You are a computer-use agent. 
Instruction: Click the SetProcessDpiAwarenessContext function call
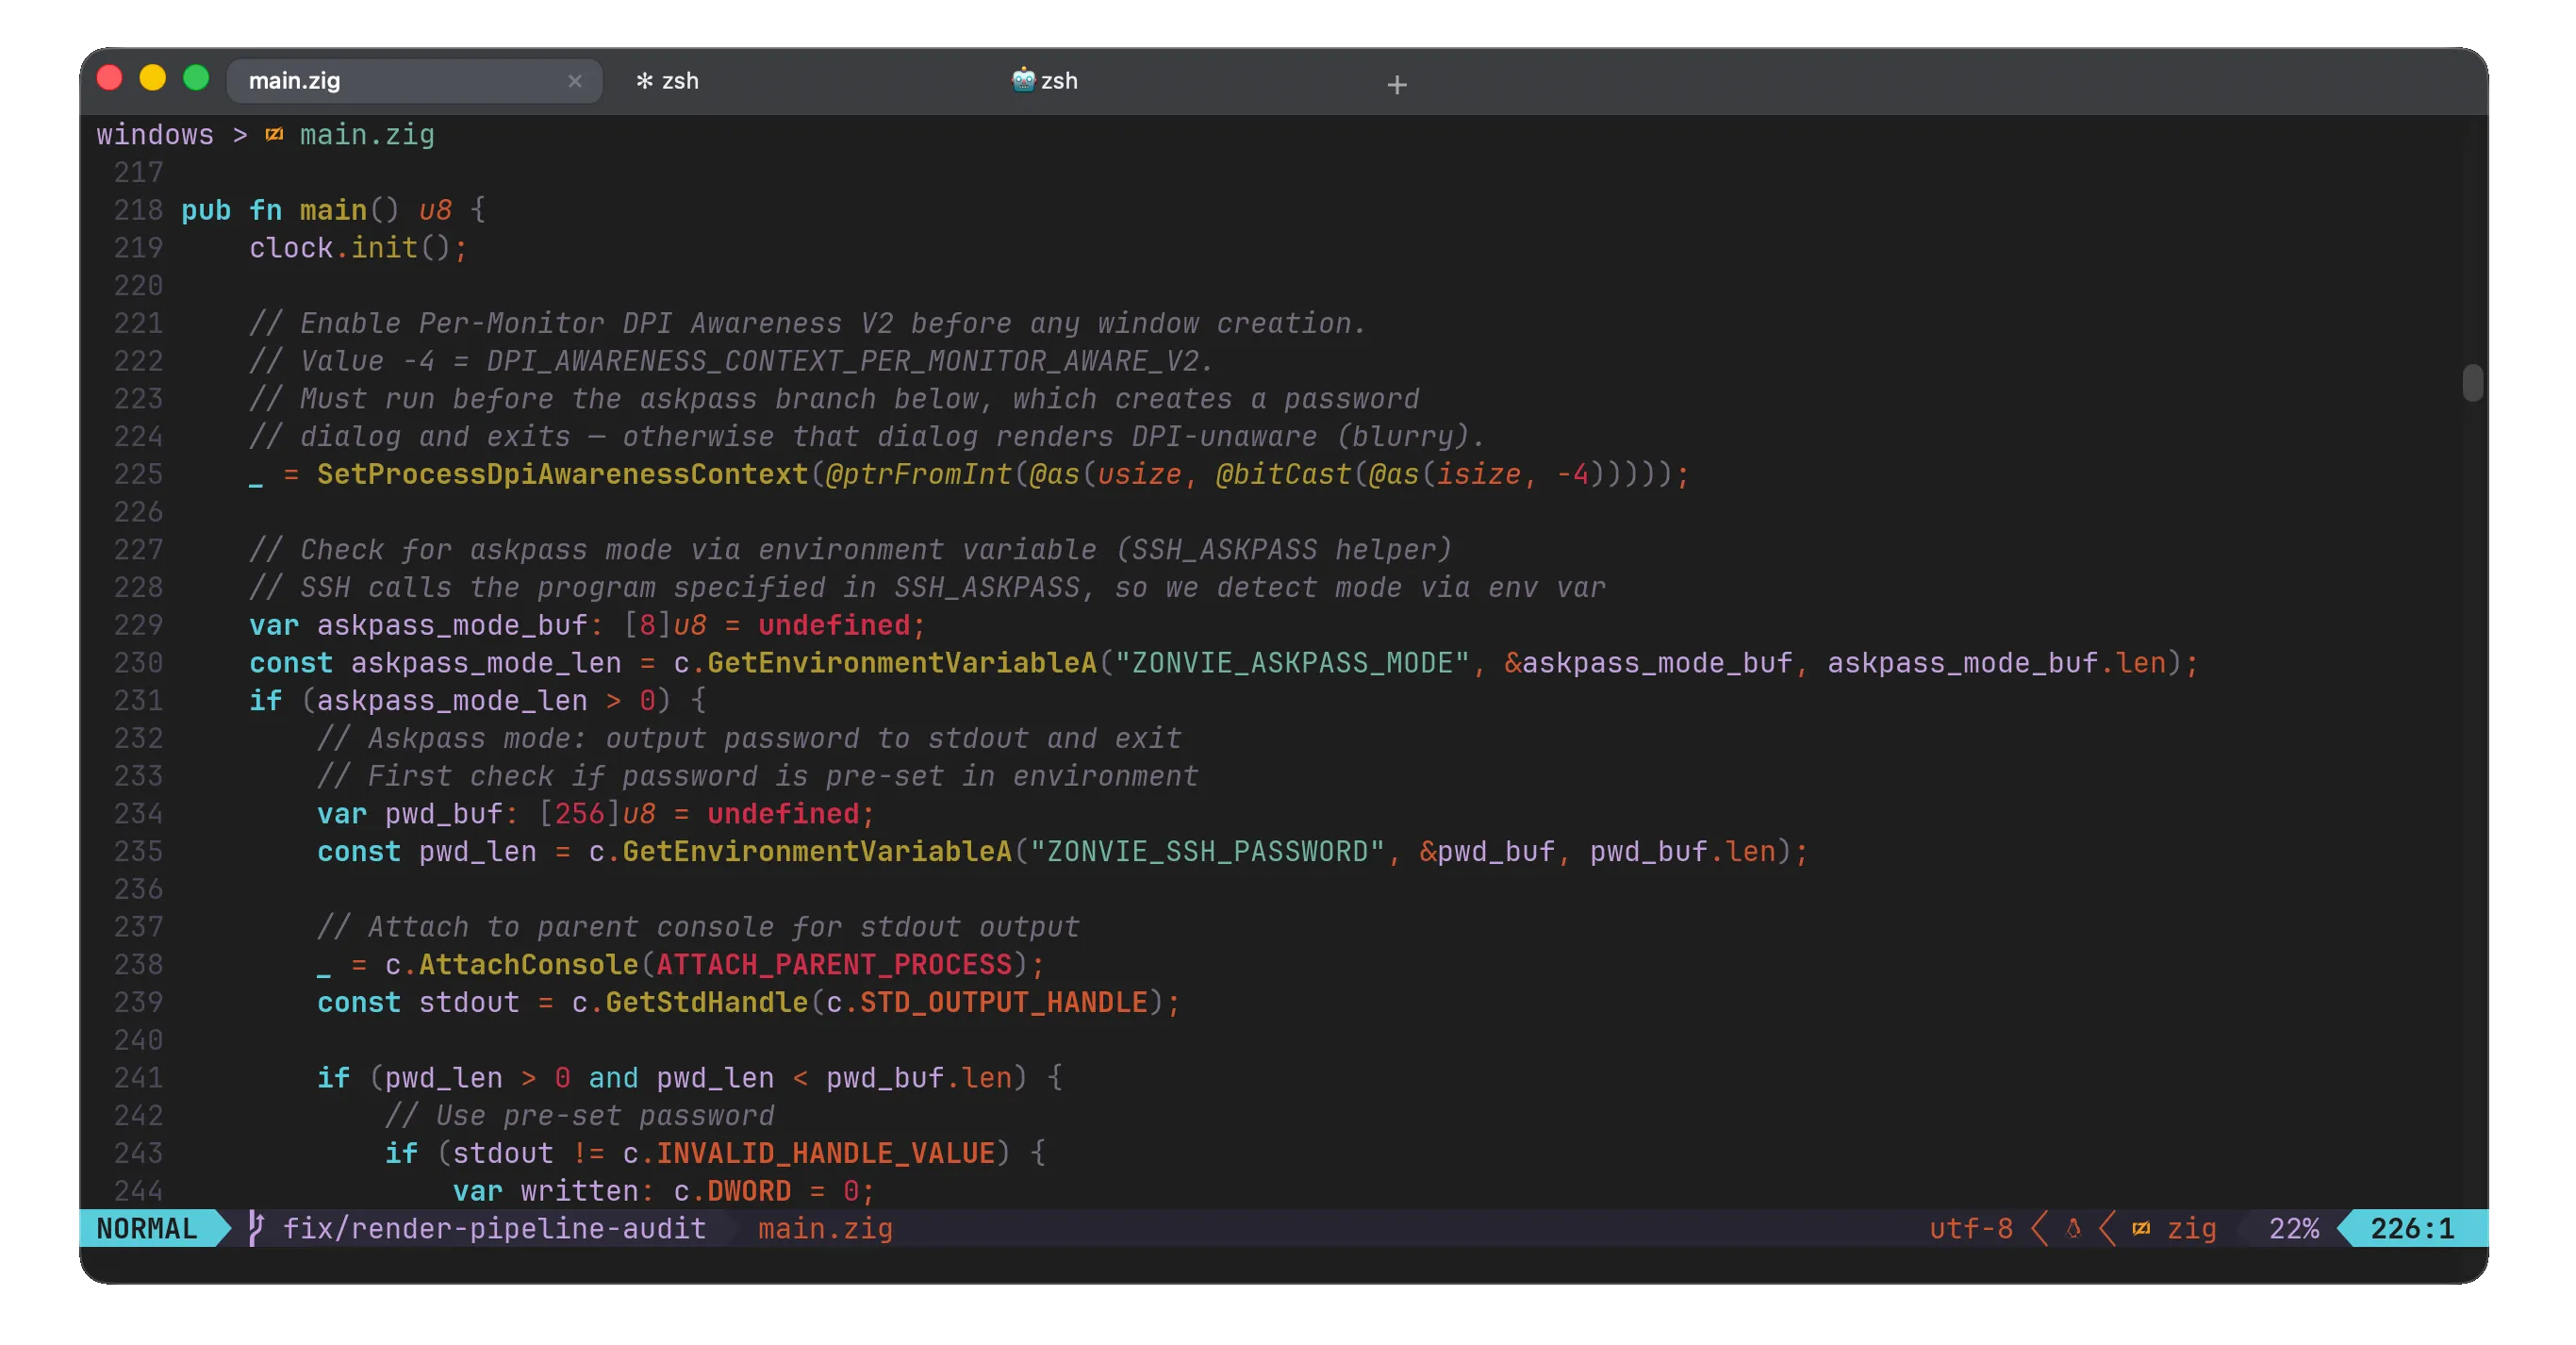point(562,474)
